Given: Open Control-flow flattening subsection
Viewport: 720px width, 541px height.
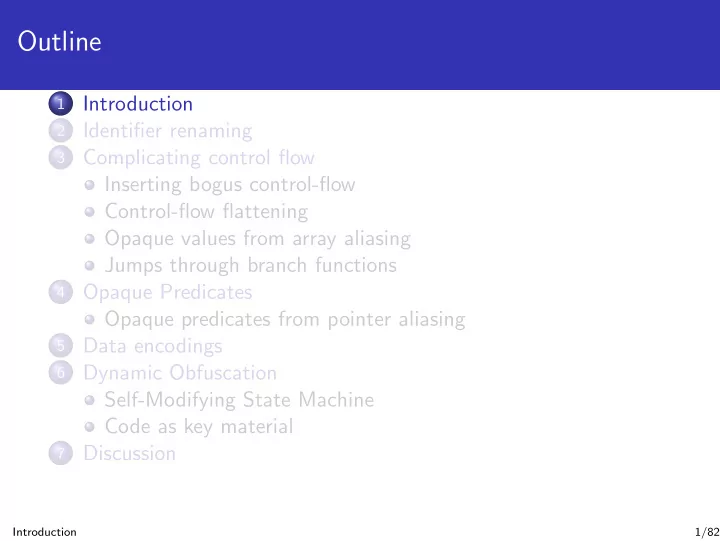Looking at the screenshot, I should point(206,212).
